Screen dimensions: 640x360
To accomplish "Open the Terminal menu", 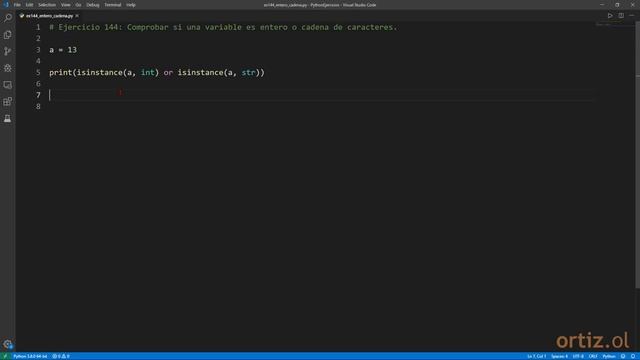I will pos(113,5).
